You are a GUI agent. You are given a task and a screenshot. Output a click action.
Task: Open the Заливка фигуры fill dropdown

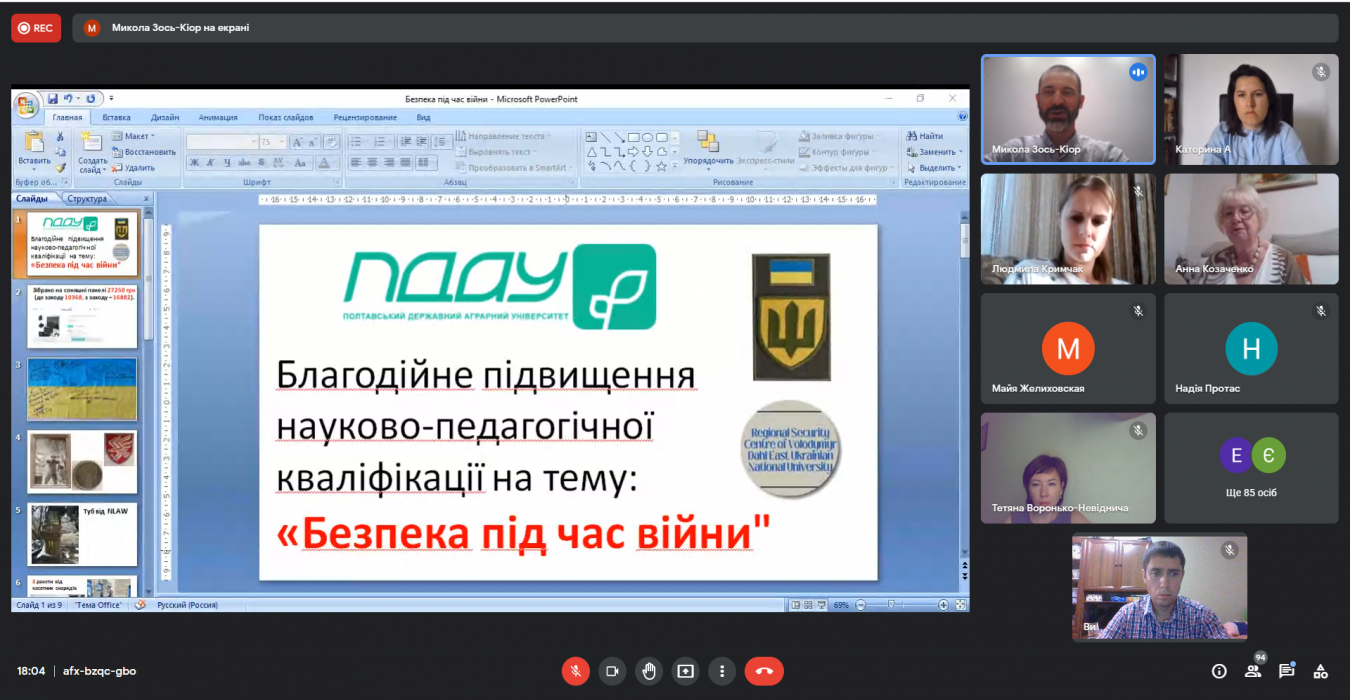[839, 136]
